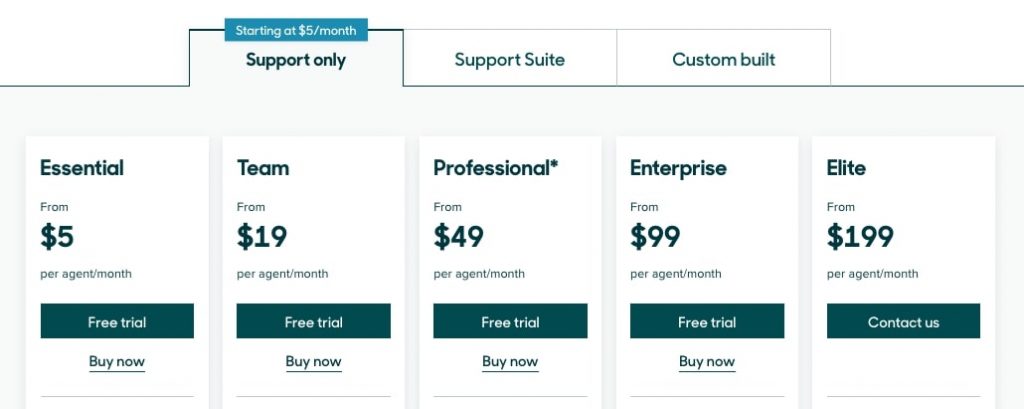1024x409 pixels.
Task: Select the Elite plan title
Action: [846, 168]
